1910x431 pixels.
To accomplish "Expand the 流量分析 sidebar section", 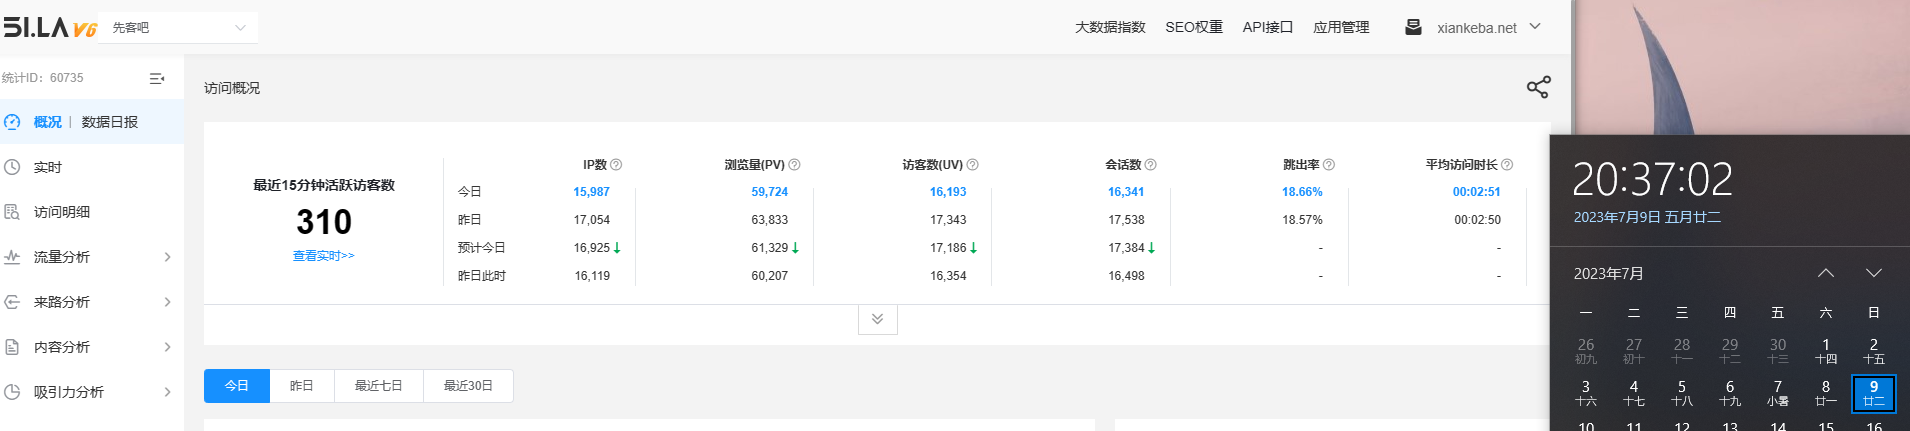I will pyautogui.click(x=90, y=257).
